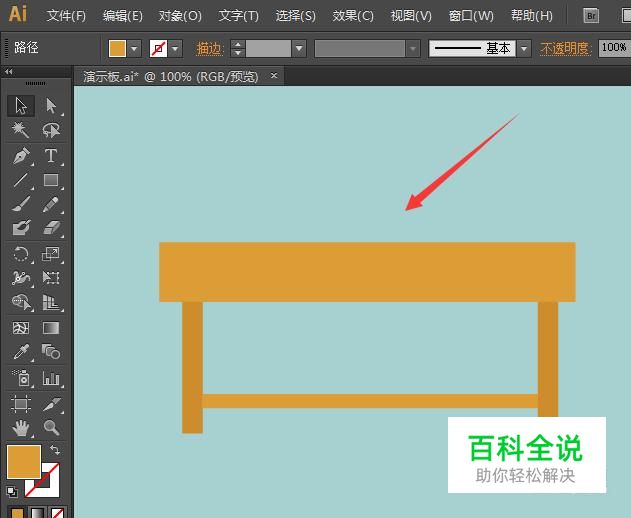The width and height of the screenshot is (631, 518).
Task: Select the Perspective Grid tool
Action: (x=51, y=302)
